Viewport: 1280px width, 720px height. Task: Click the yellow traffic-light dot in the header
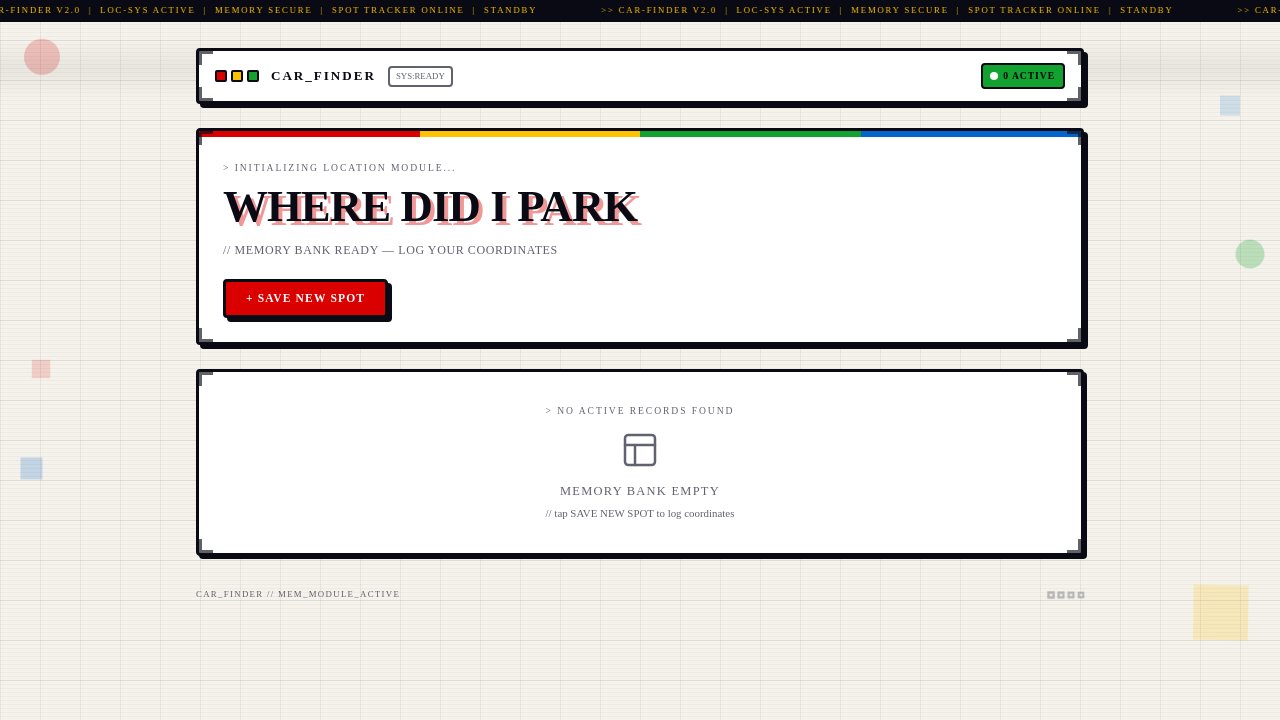[x=237, y=76]
